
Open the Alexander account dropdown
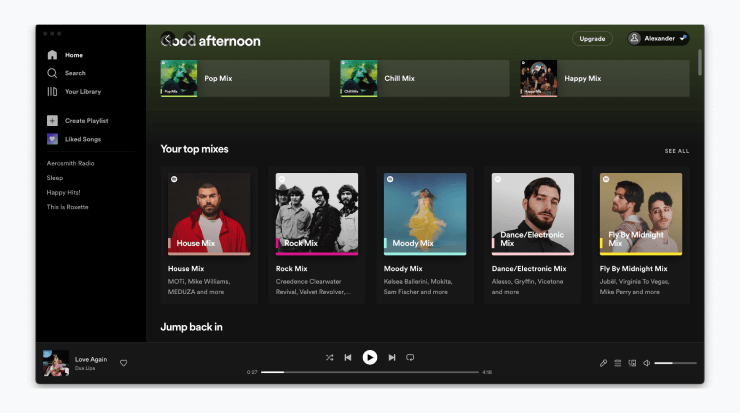point(658,39)
